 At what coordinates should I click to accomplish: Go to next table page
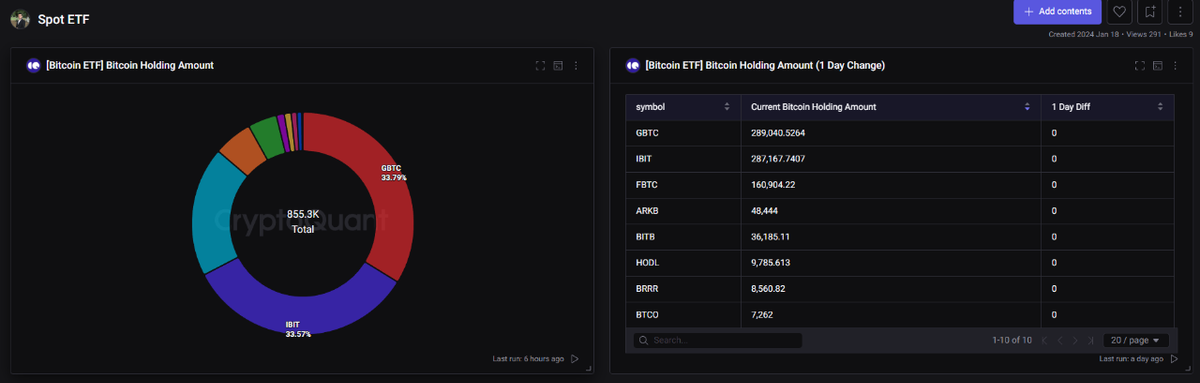point(1075,340)
